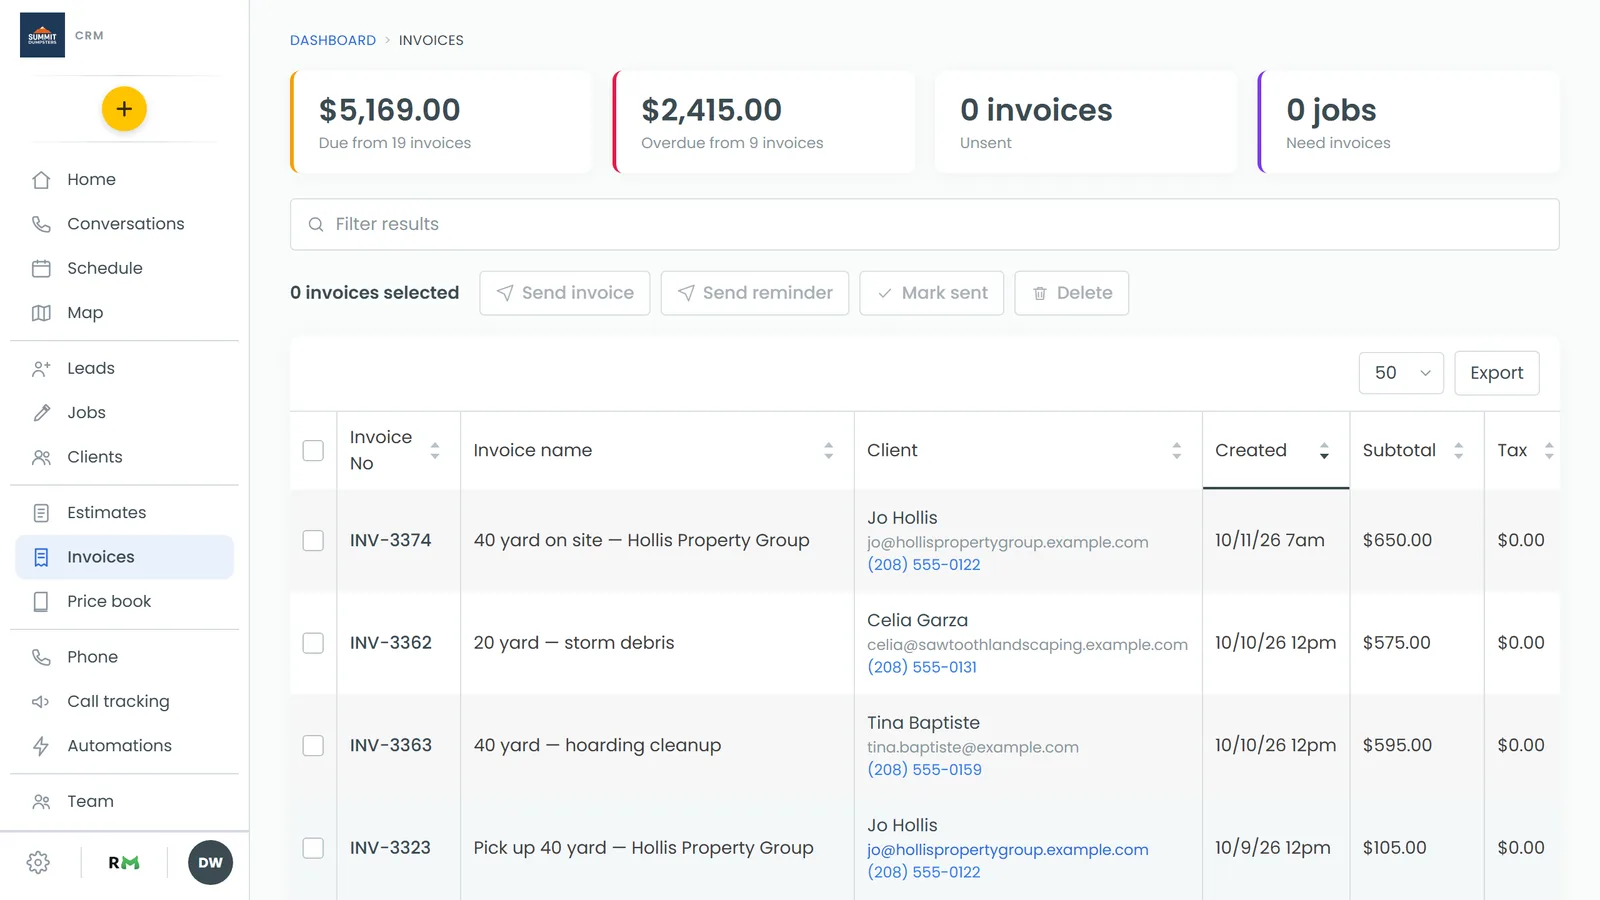This screenshot has height=900, width=1600.
Task: Click the Filter results search field
Action: pos(925,225)
